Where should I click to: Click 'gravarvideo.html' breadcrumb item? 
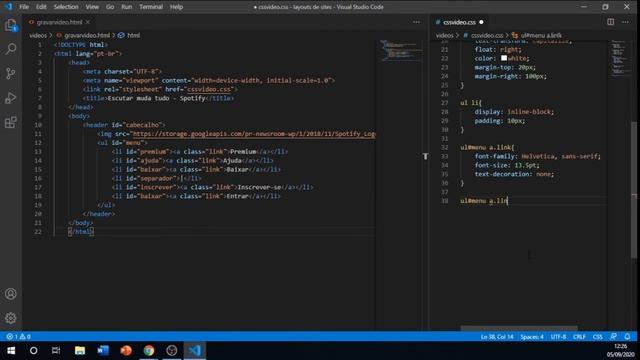[87, 36]
